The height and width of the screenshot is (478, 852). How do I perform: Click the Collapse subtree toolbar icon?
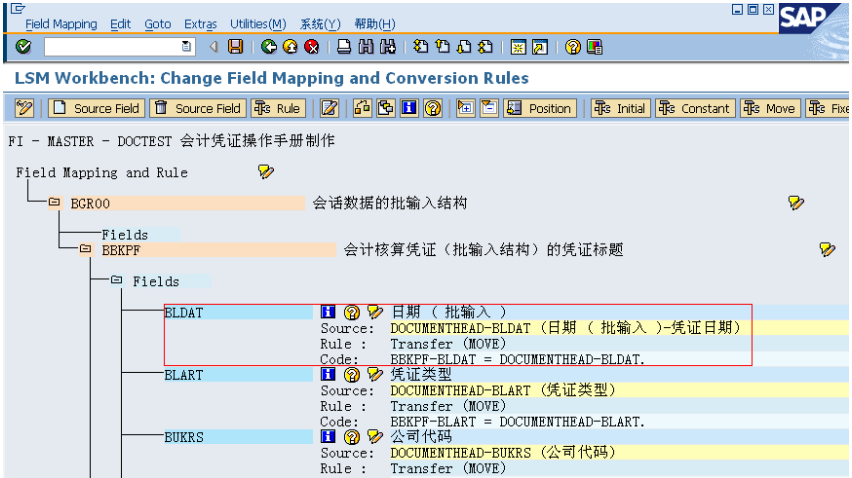click(489, 108)
